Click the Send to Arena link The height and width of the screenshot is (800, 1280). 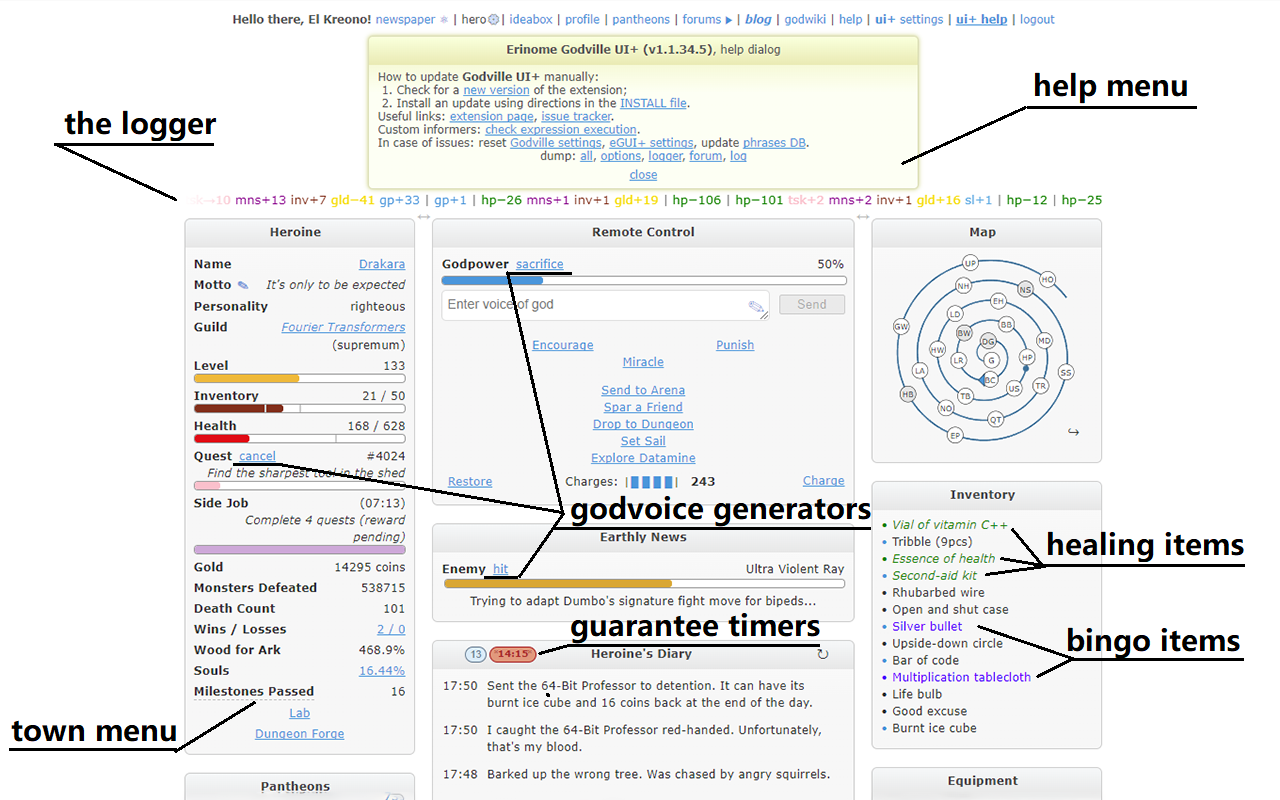643,390
